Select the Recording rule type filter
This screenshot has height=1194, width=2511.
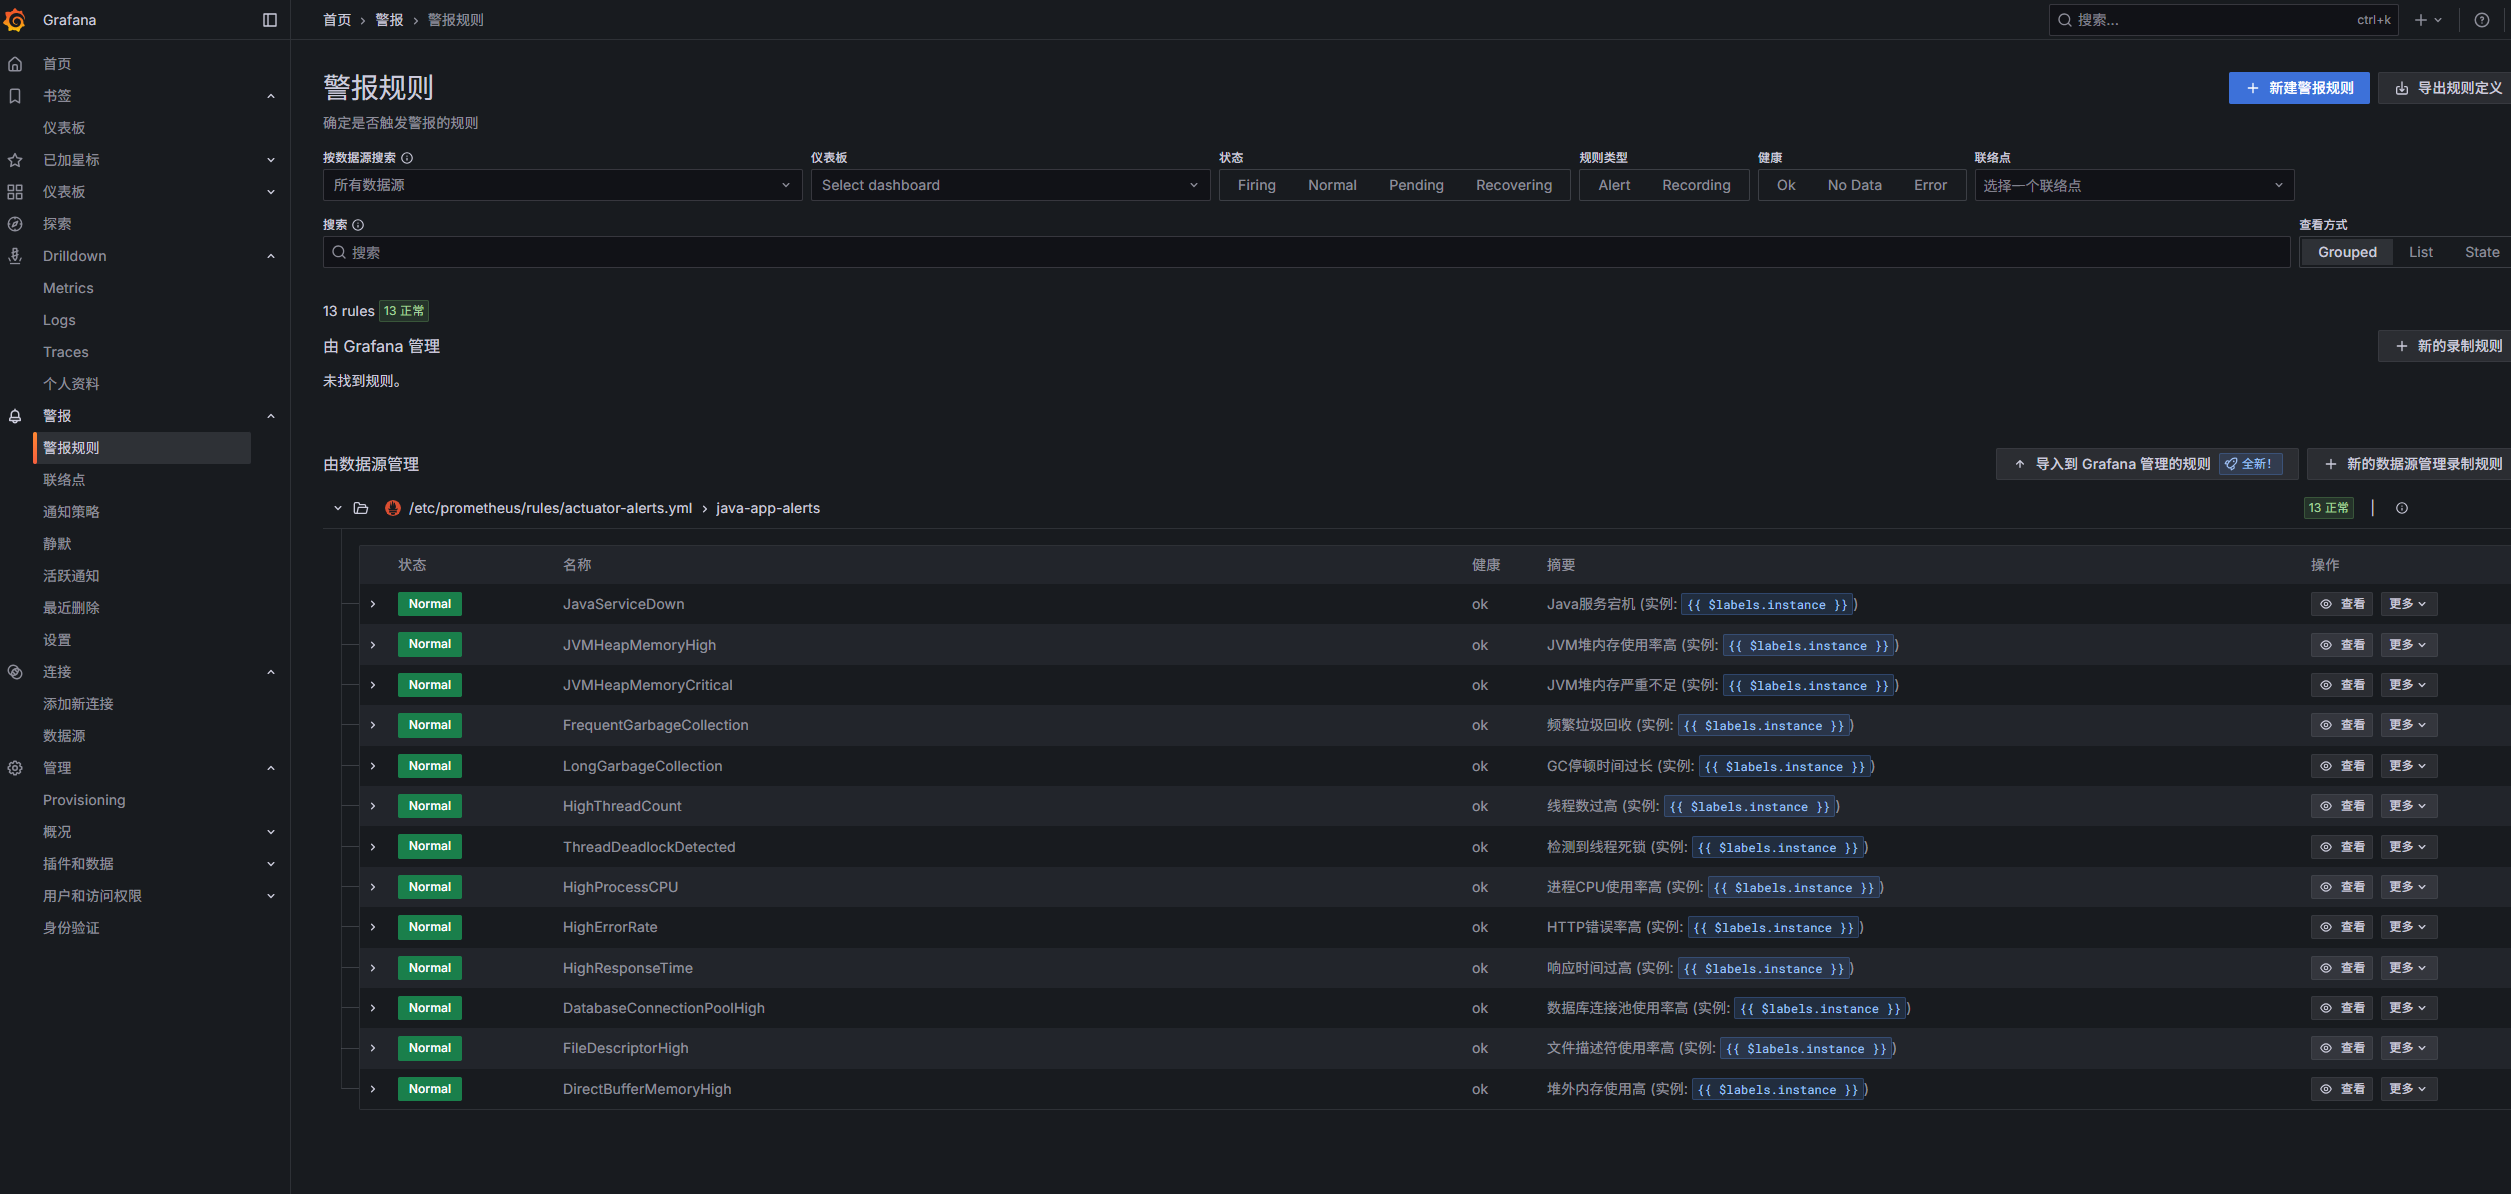click(x=1695, y=185)
